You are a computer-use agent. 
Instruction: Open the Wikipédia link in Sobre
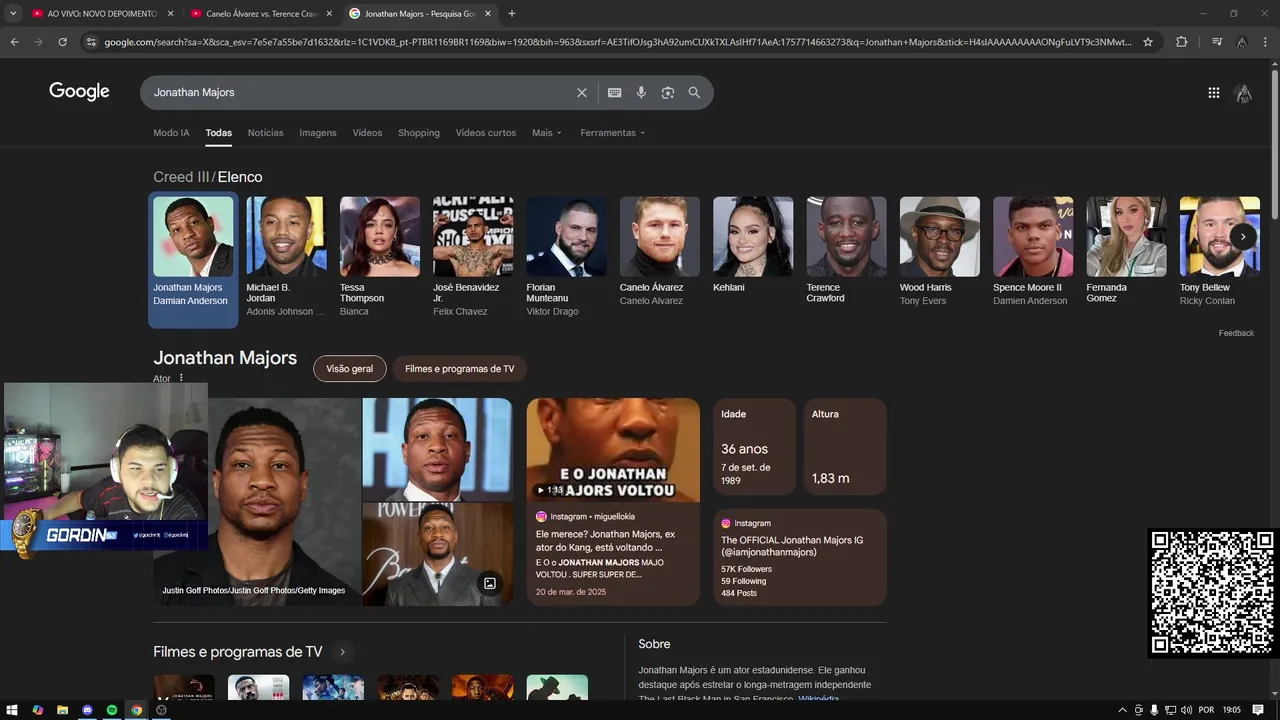pyautogui.click(x=818, y=698)
